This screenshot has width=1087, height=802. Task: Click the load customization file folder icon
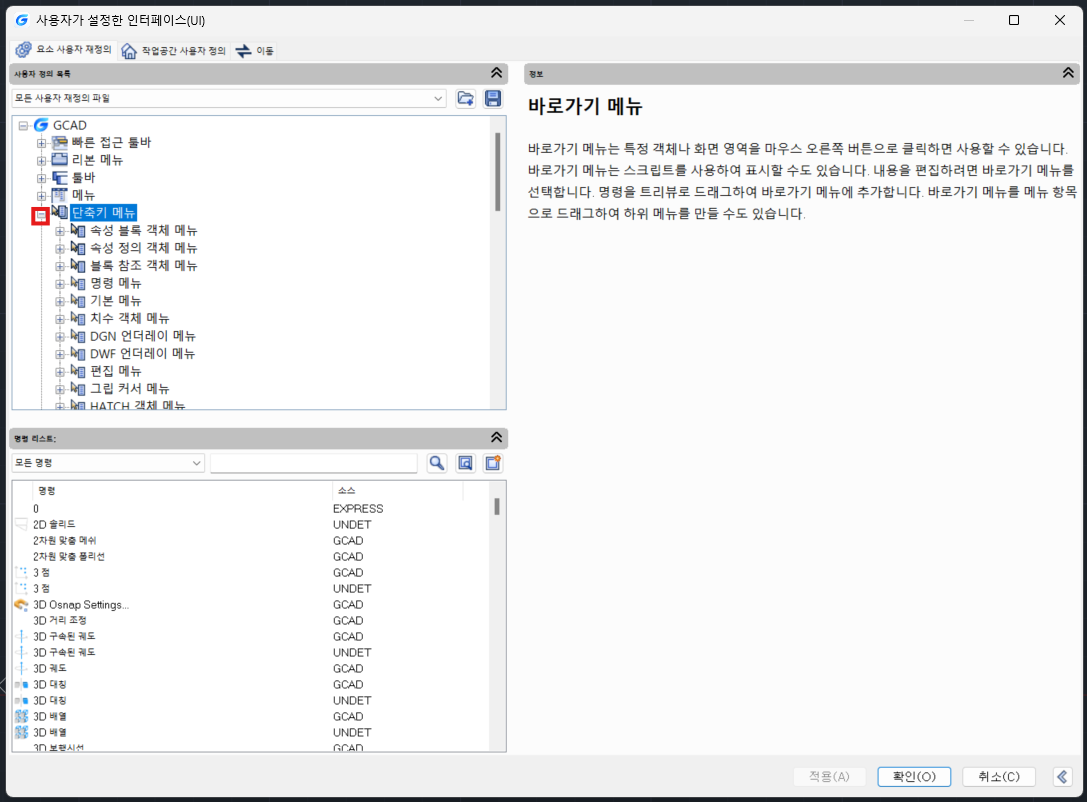465,98
